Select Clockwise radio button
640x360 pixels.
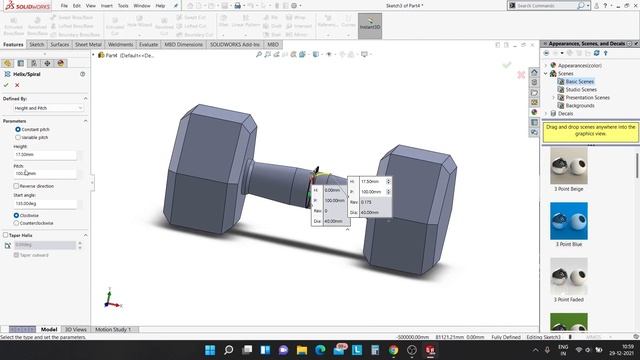click(16, 215)
